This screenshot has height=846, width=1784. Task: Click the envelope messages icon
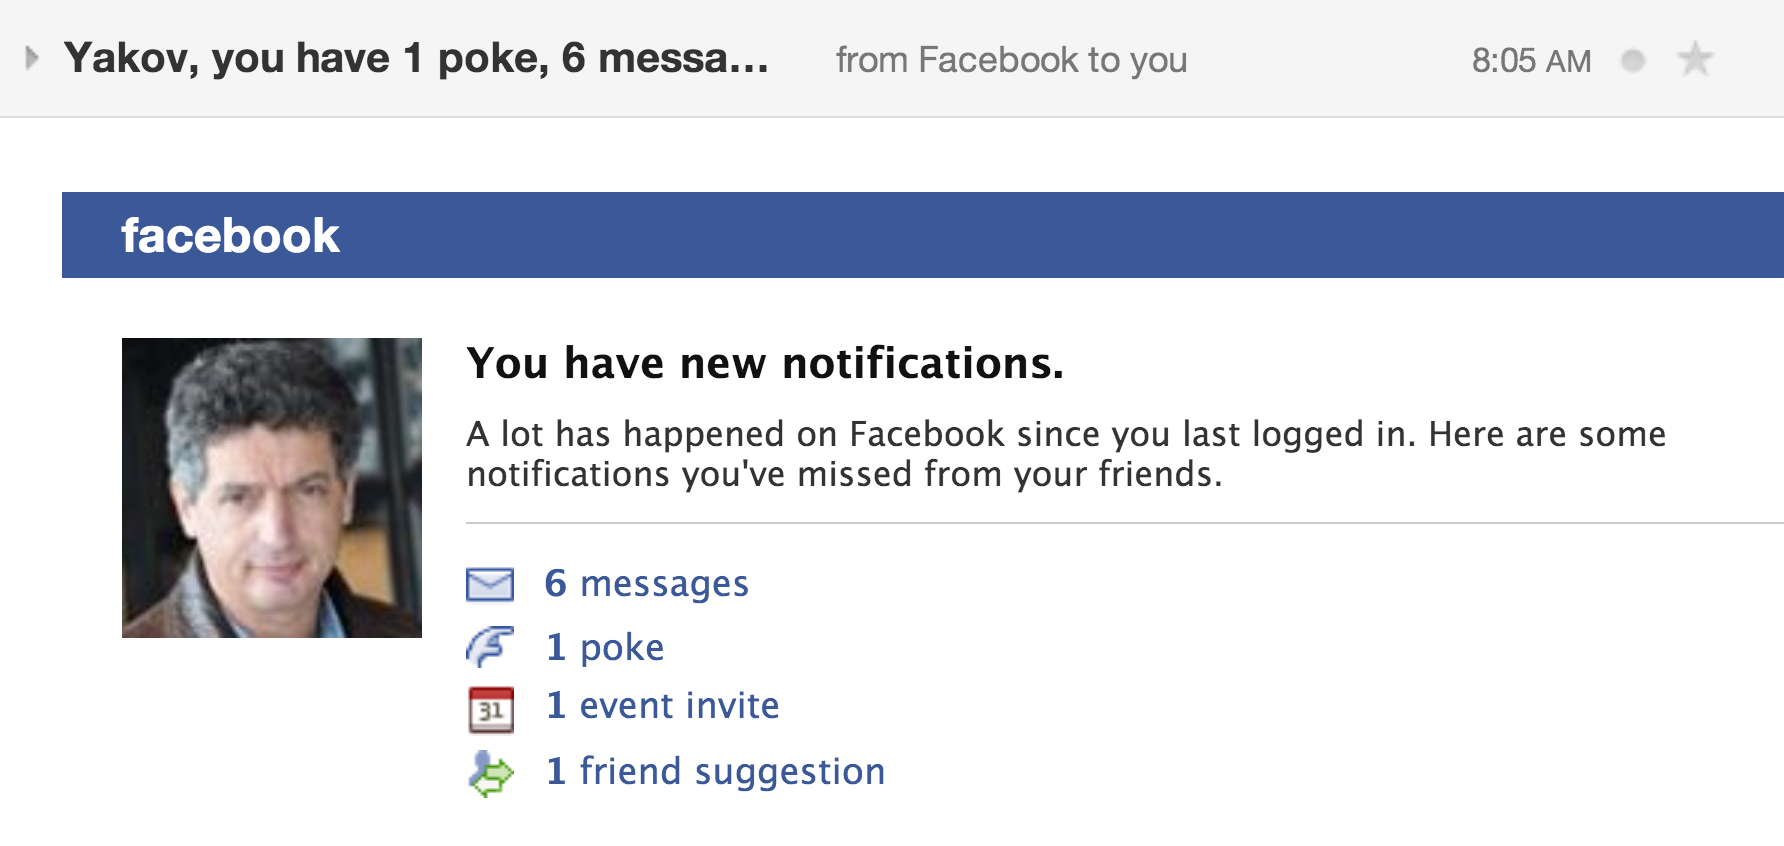pyautogui.click(x=490, y=584)
